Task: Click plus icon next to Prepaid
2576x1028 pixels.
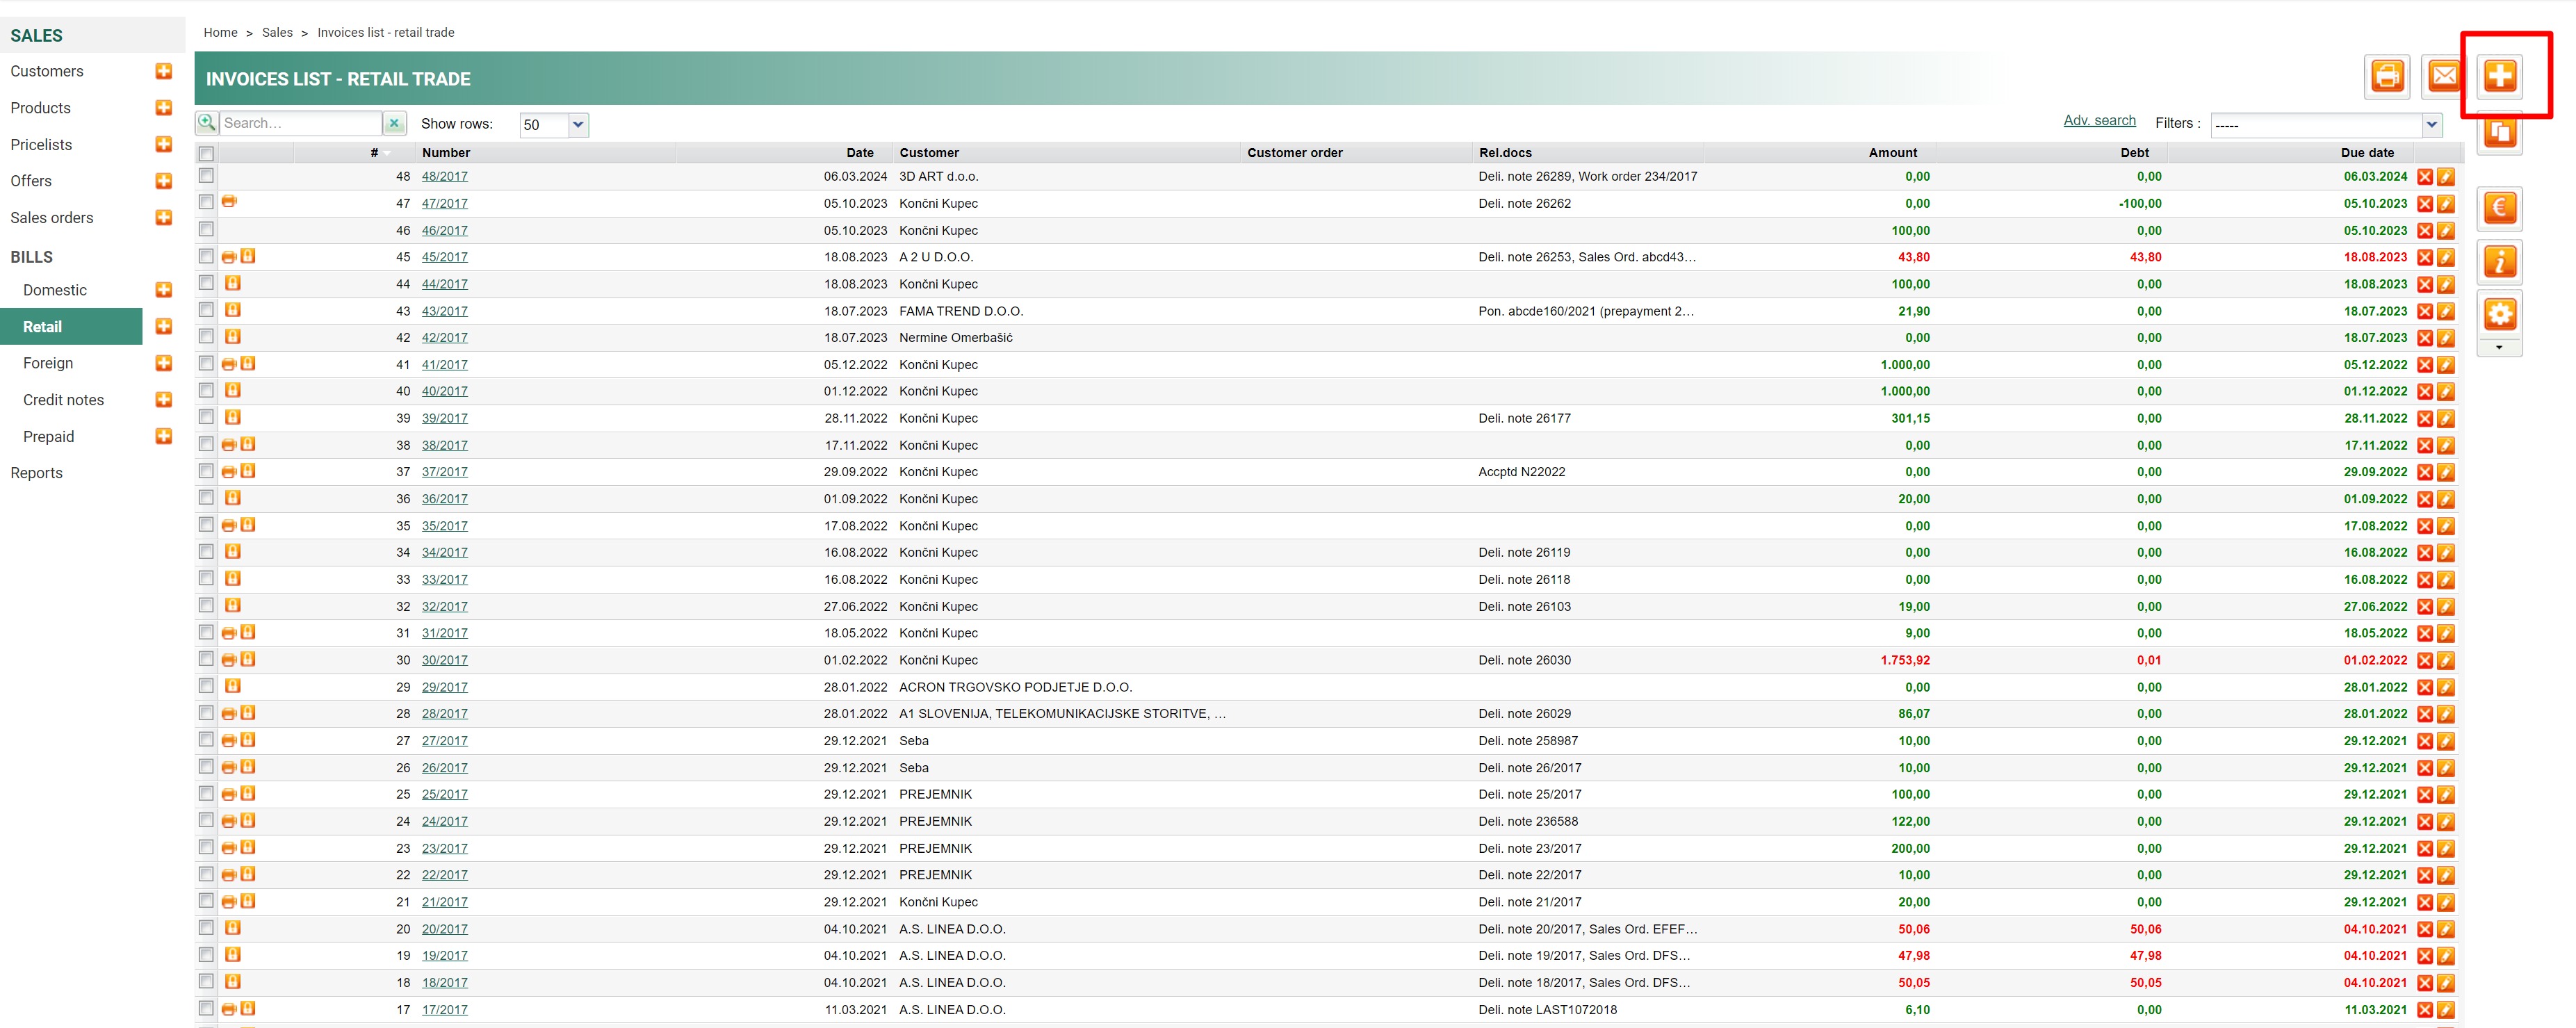Action: [164, 436]
